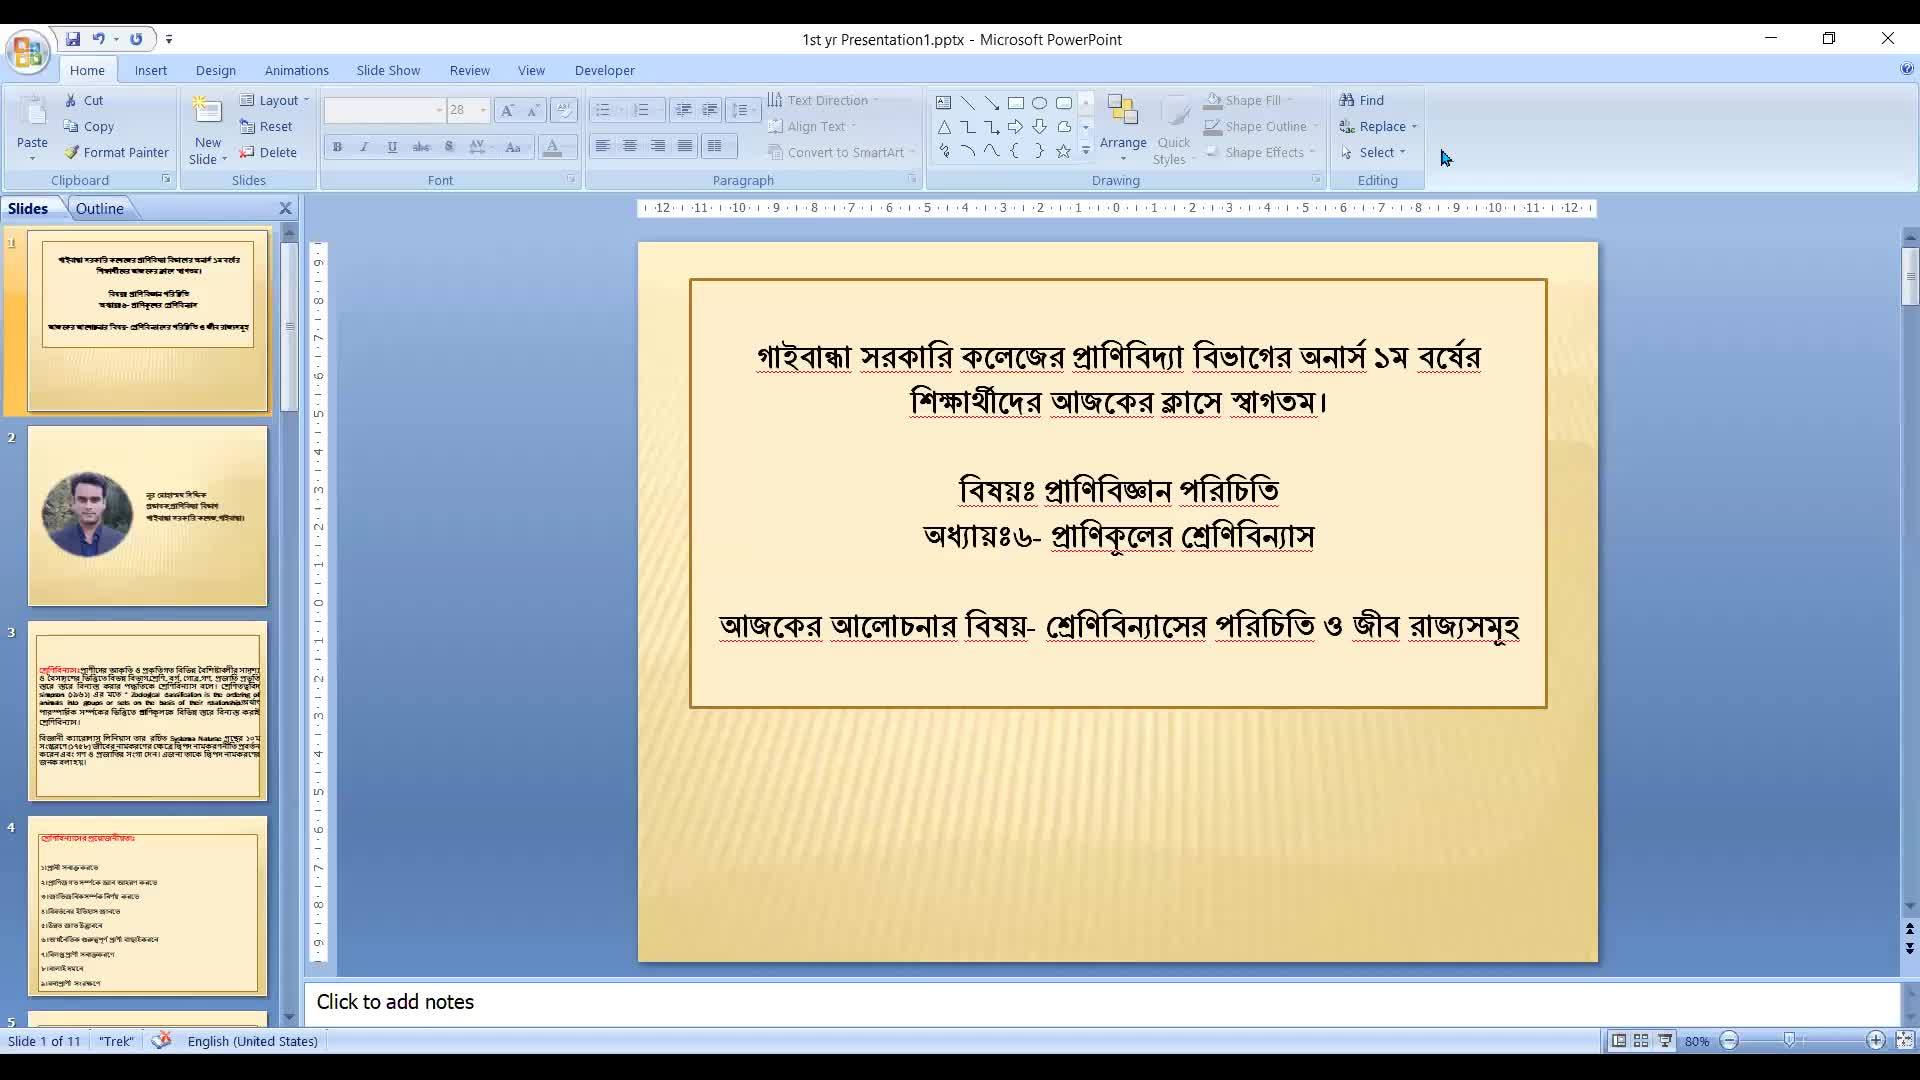Add a New Slide
1920x1080 pixels.
[x=208, y=130]
